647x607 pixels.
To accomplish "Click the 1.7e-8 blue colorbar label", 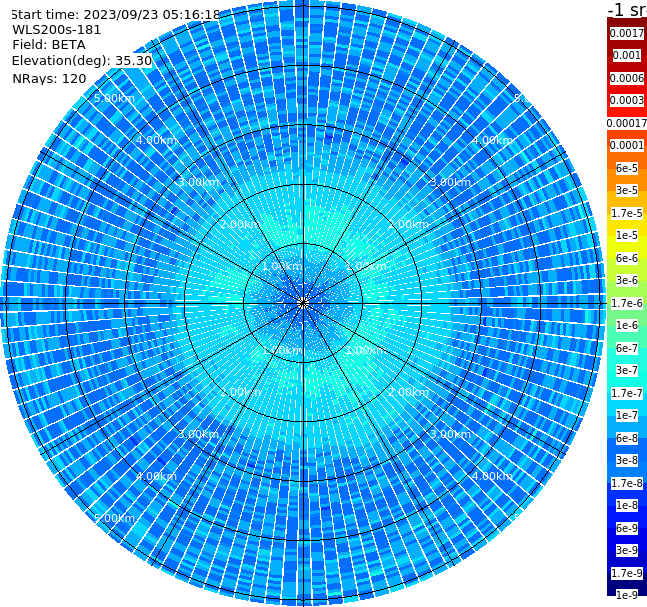I will [x=627, y=483].
